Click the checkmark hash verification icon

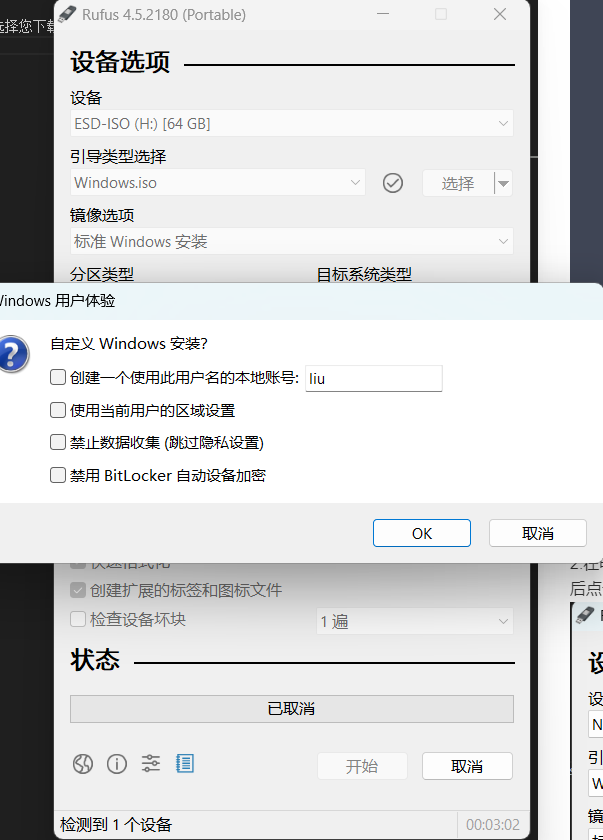point(393,183)
